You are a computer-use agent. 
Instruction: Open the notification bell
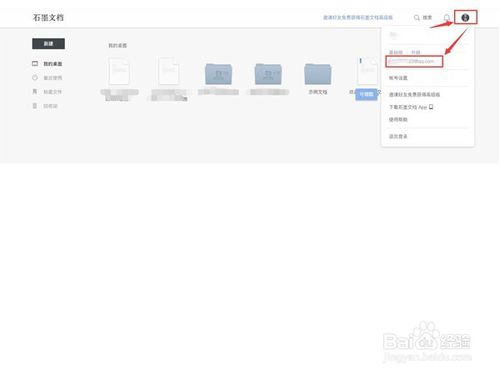[447, 17]
